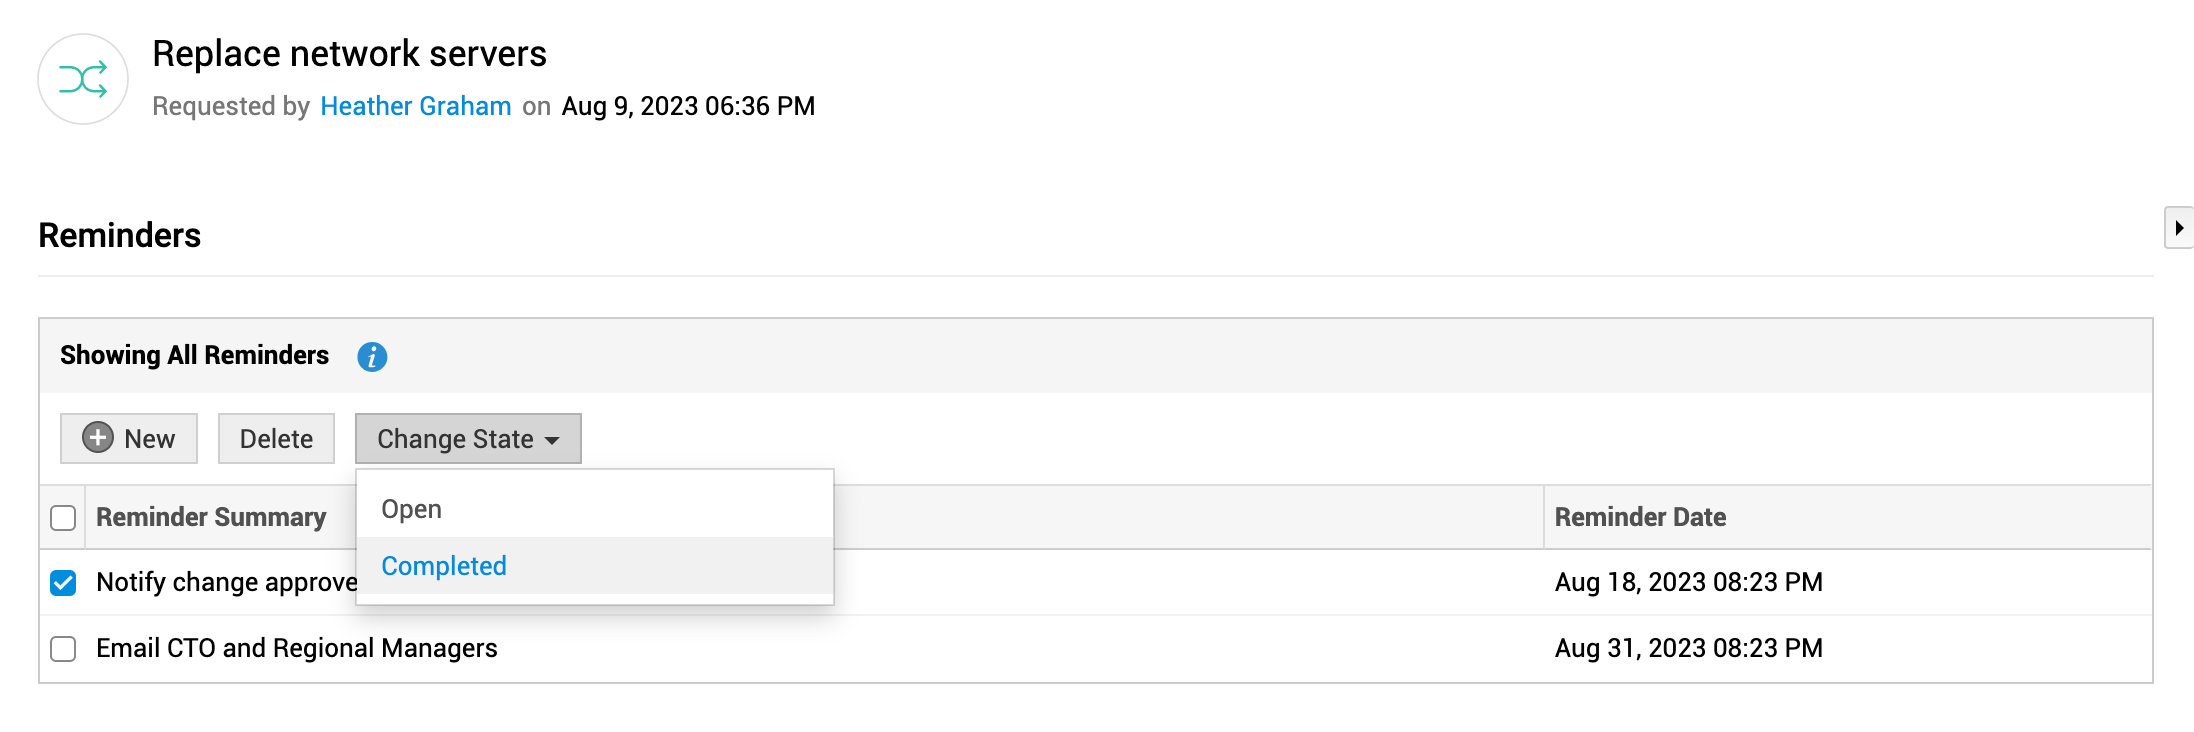This screenshot has height=732, width=2194.
Task: Click the change request shuffle icon
Action: click(83, 79)
